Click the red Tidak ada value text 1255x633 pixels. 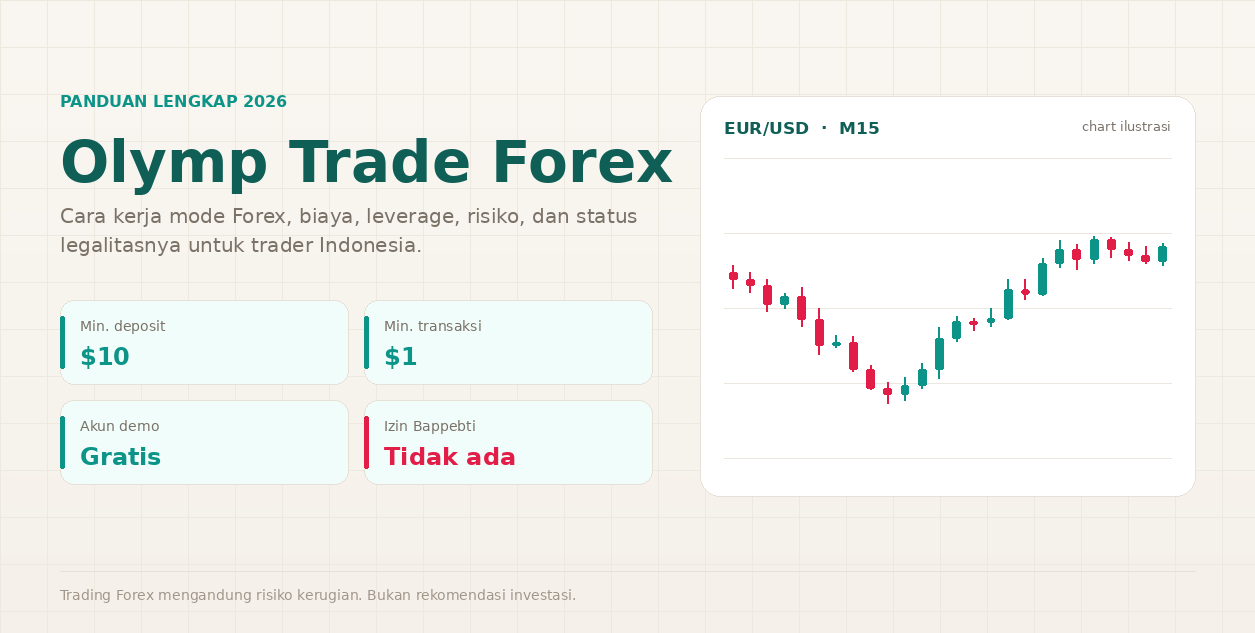[x=450, y=457]
